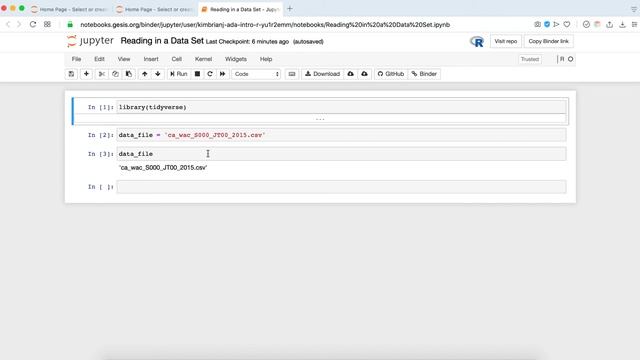Click the kernel idle circle indicator
Viewport: 640px width, 360px height.
[571, 59]
